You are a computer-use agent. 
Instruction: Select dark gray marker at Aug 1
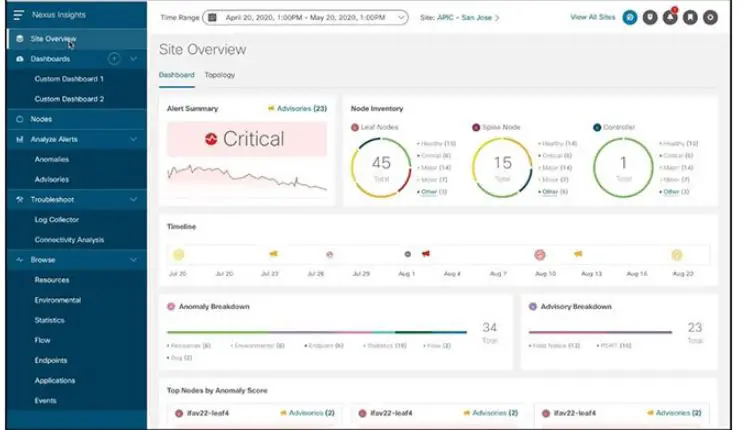point(408,254)
